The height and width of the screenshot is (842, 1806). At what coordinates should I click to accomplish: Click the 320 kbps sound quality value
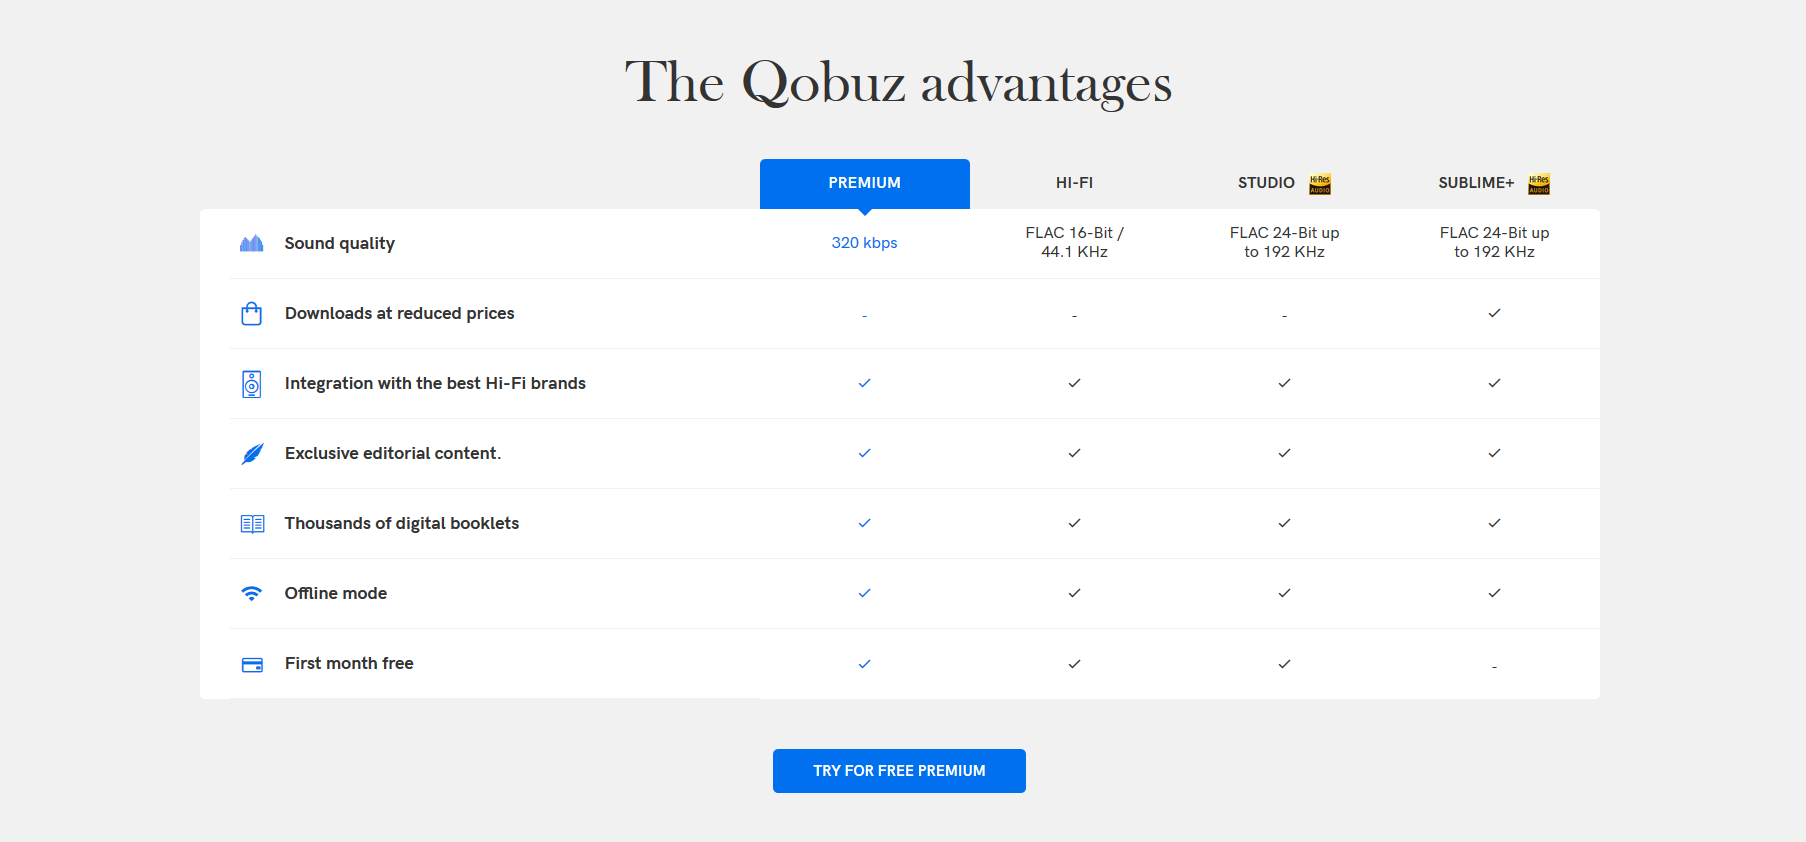coord(864,243)
